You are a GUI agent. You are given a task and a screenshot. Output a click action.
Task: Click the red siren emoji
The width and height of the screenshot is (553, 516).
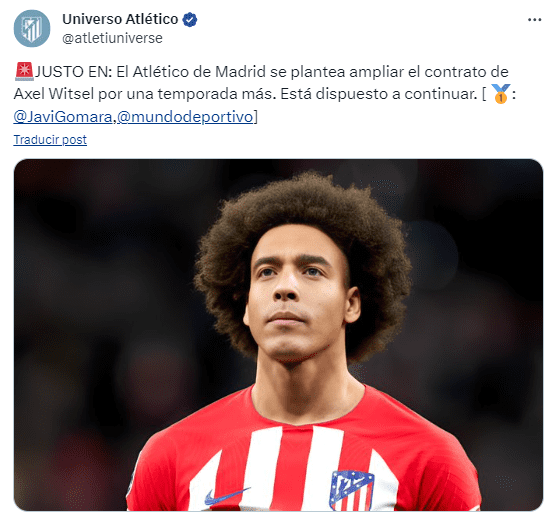[x=24, y=71]
